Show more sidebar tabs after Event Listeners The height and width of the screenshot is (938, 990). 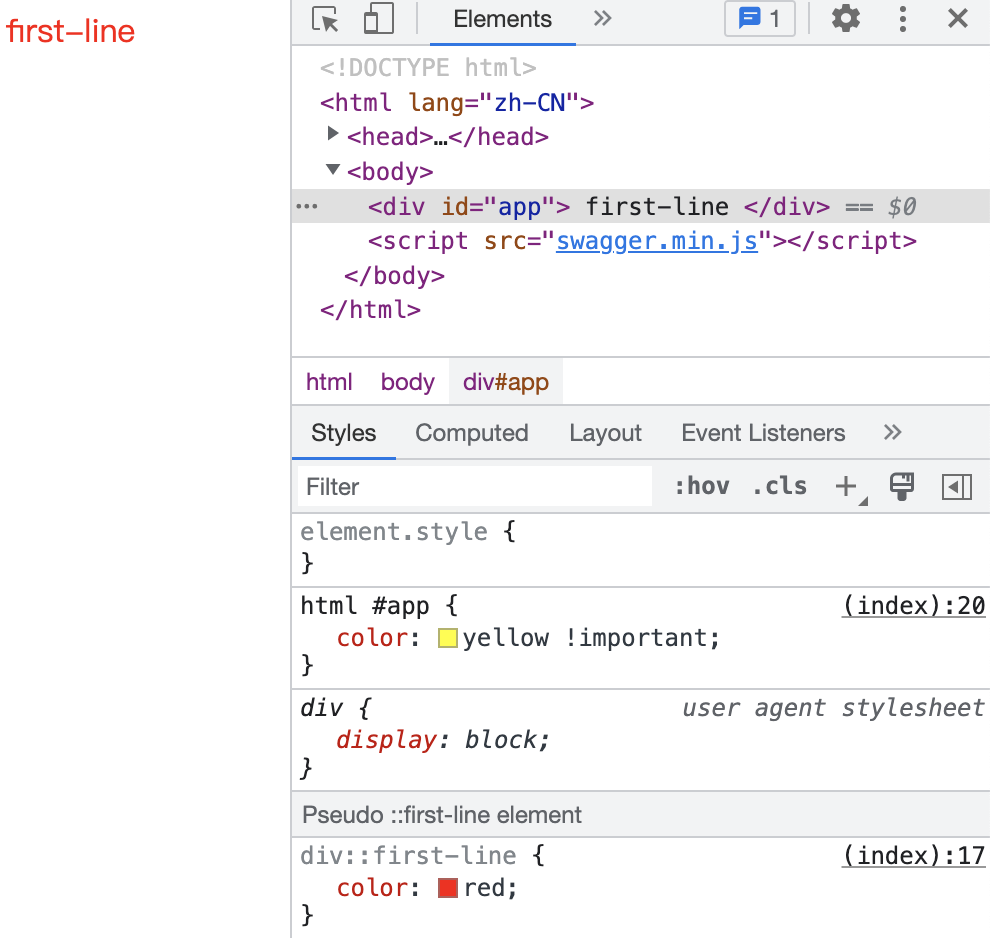[x=892, y=432]
